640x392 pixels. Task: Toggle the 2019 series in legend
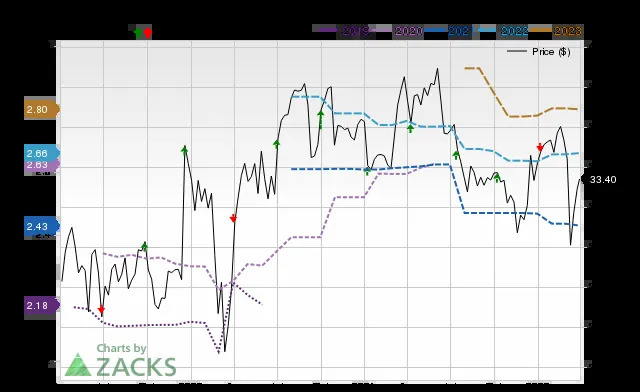pos(342,31)
